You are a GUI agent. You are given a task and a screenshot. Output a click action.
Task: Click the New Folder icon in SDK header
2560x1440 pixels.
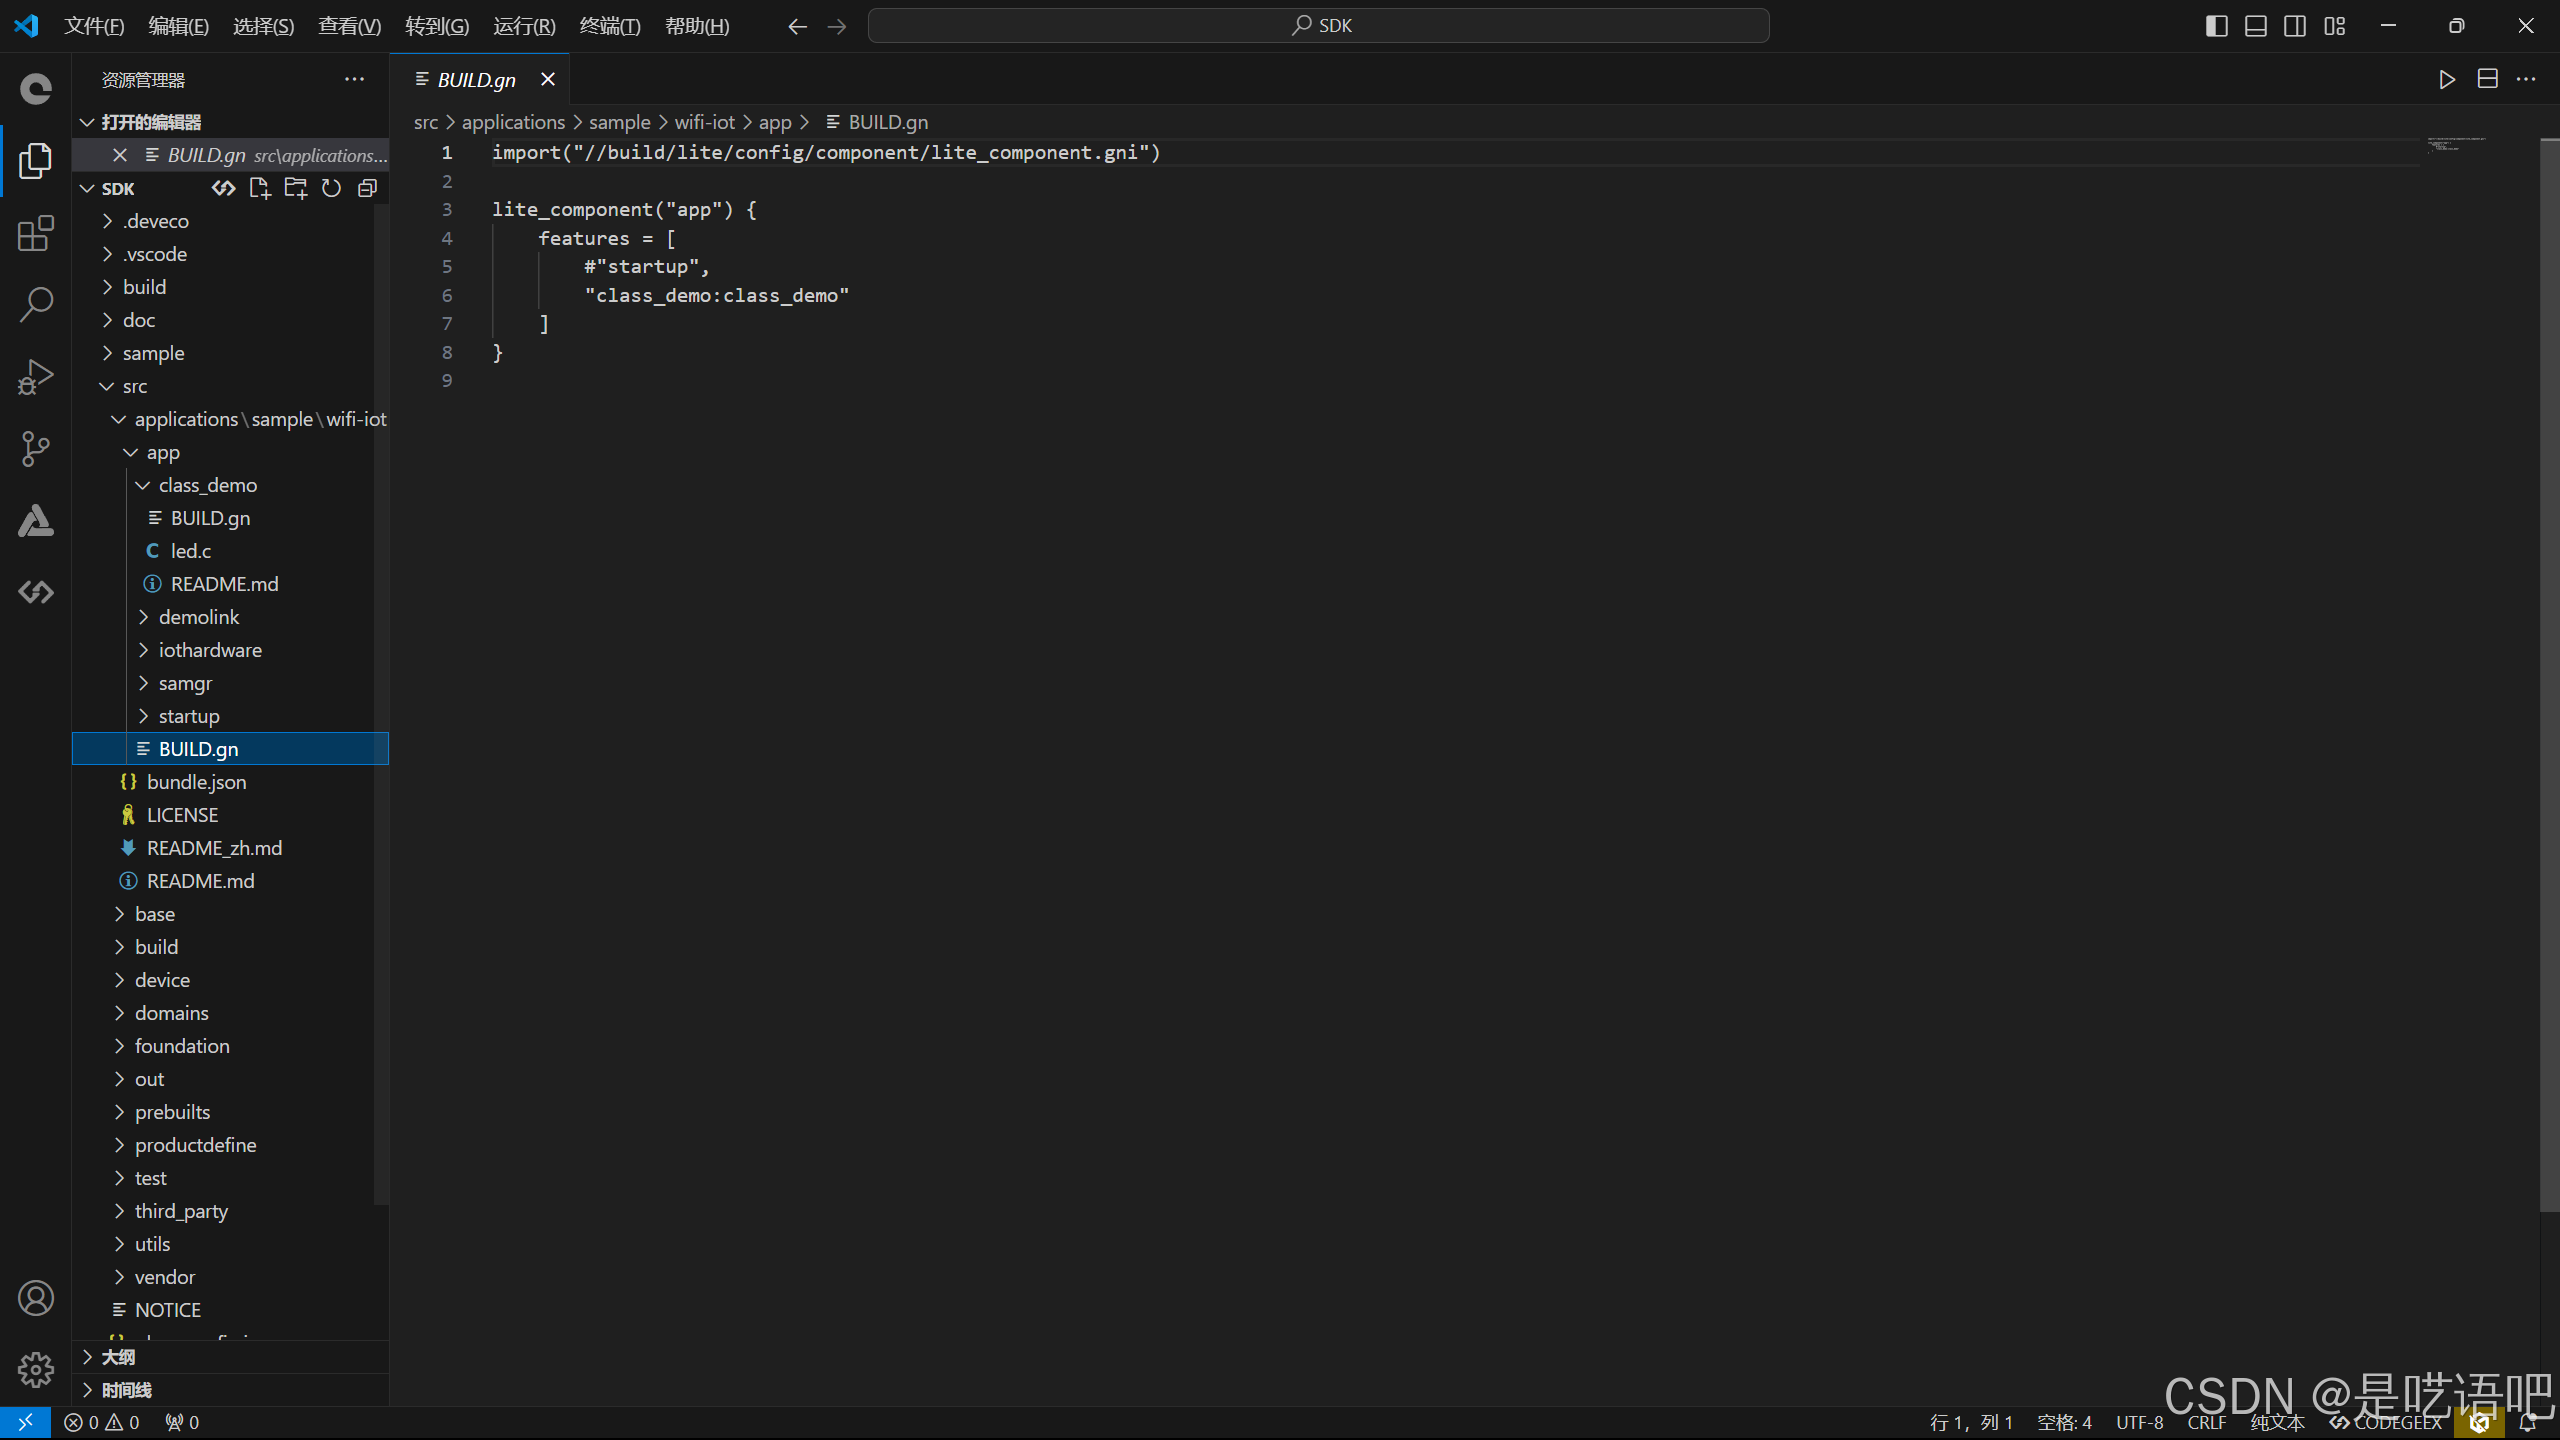click(296, 188)
